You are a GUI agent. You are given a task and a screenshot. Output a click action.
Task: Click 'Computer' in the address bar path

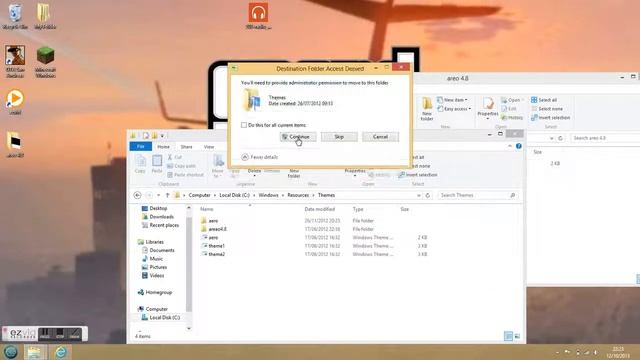[199, 196]
